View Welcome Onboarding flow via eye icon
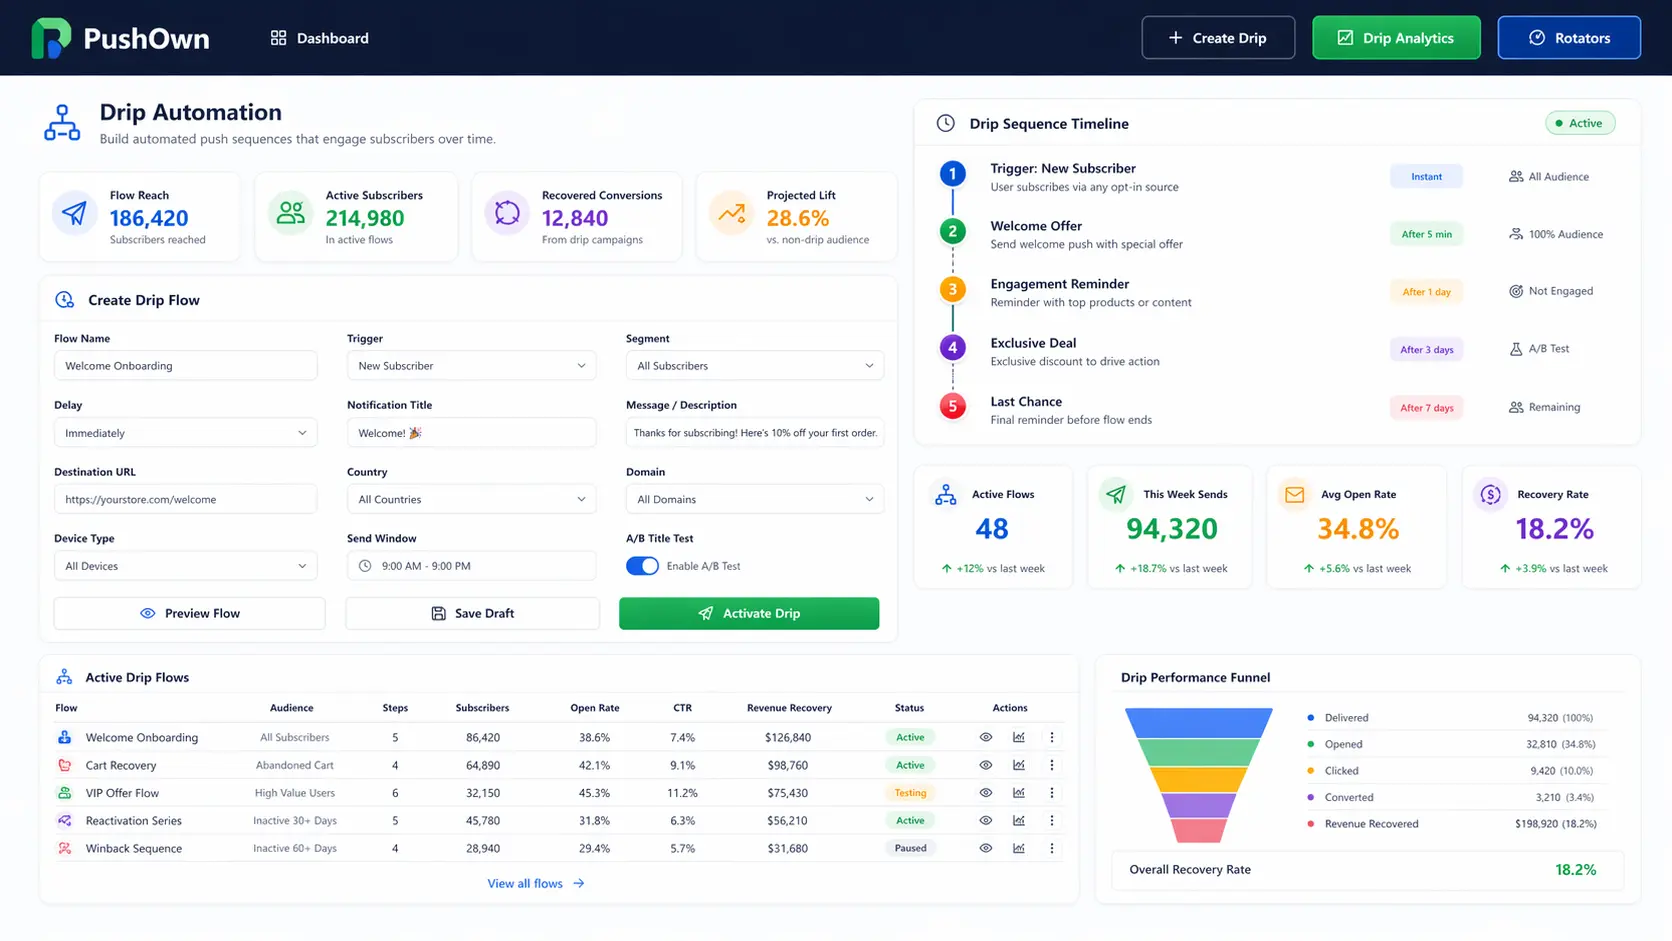 986,737
